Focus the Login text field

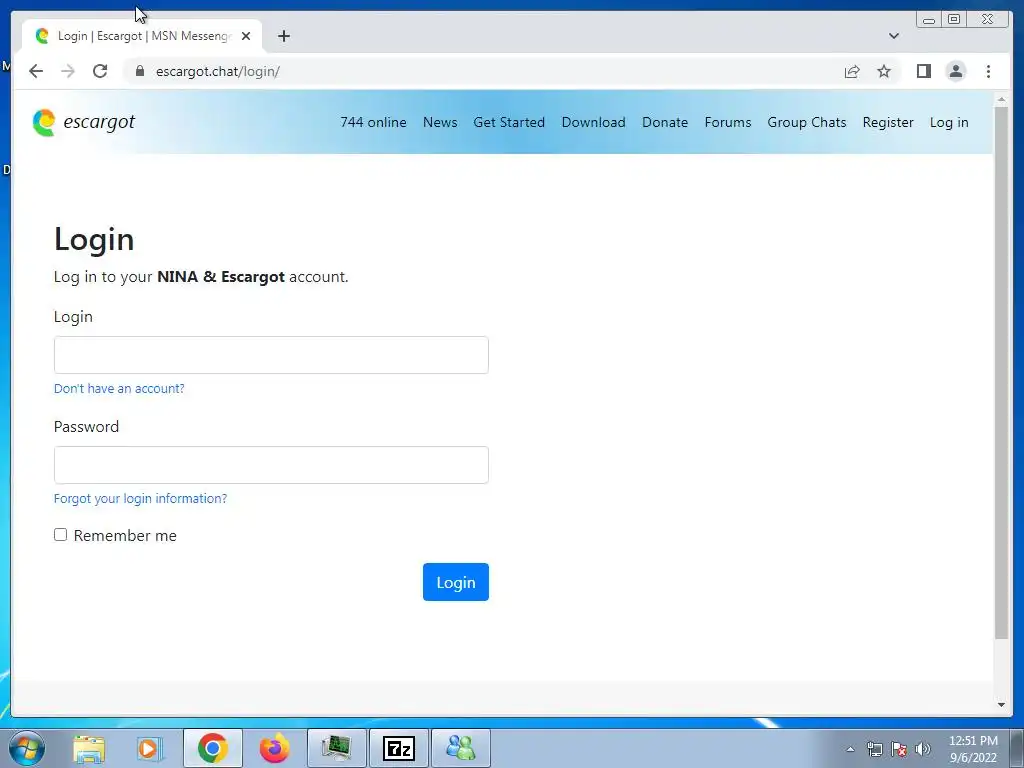(x=271, y=355)
